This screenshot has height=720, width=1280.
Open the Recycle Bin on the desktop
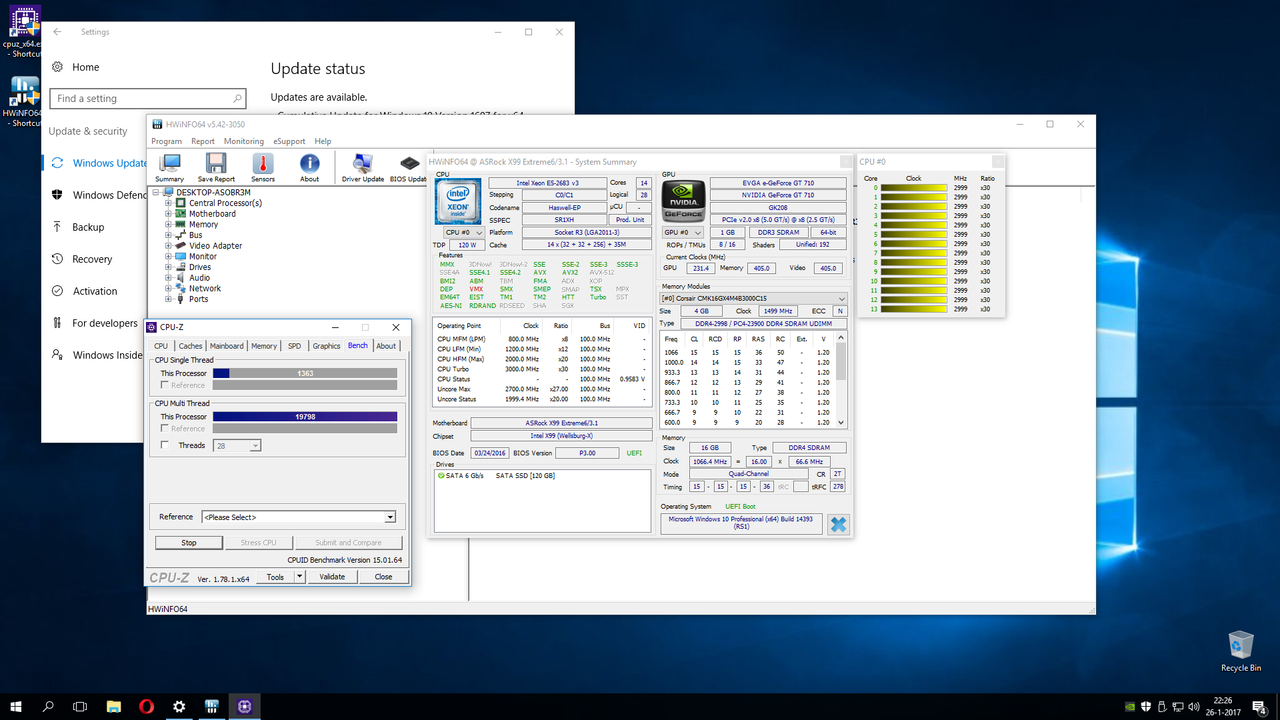click(1240, 646)
